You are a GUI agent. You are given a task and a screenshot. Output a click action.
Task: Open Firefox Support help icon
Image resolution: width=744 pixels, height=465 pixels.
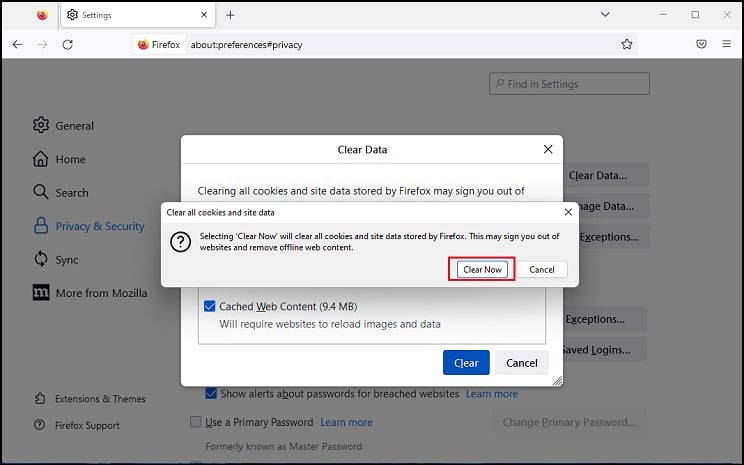point(40,425)
